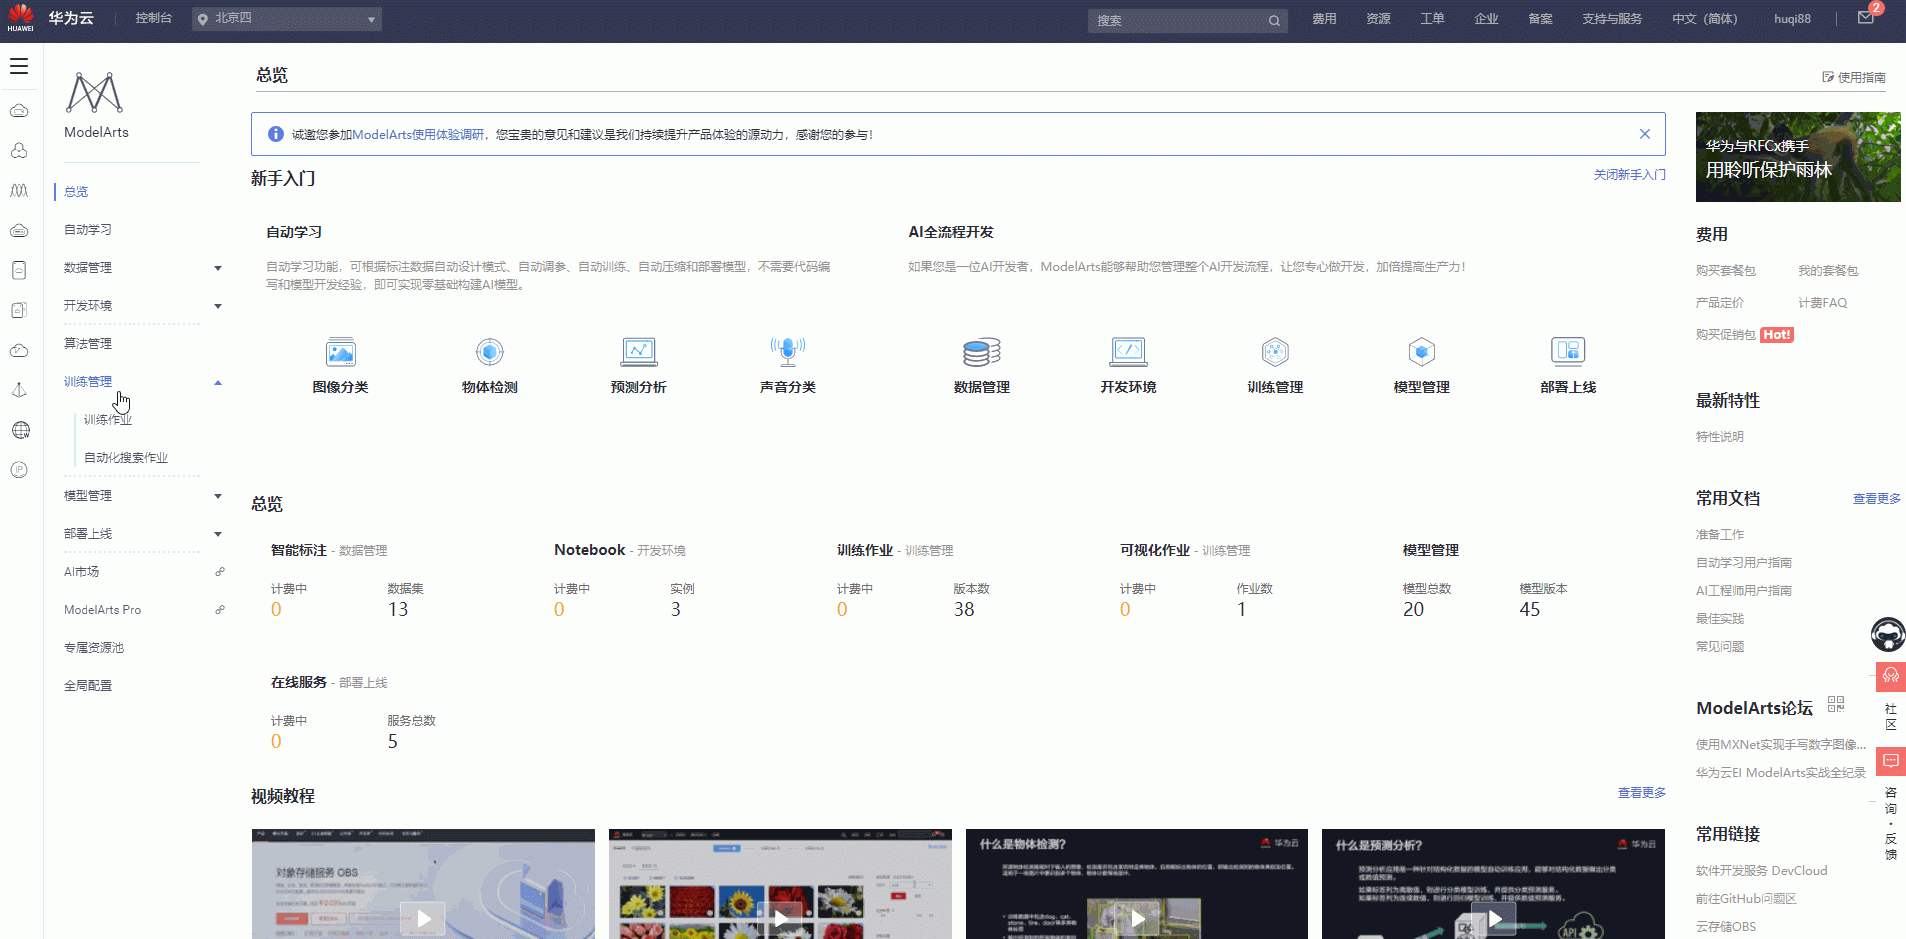Expand the 开发环境 sidebar menu
Image resolution: width=1906 pixels, height=939 pixels.
218,306
